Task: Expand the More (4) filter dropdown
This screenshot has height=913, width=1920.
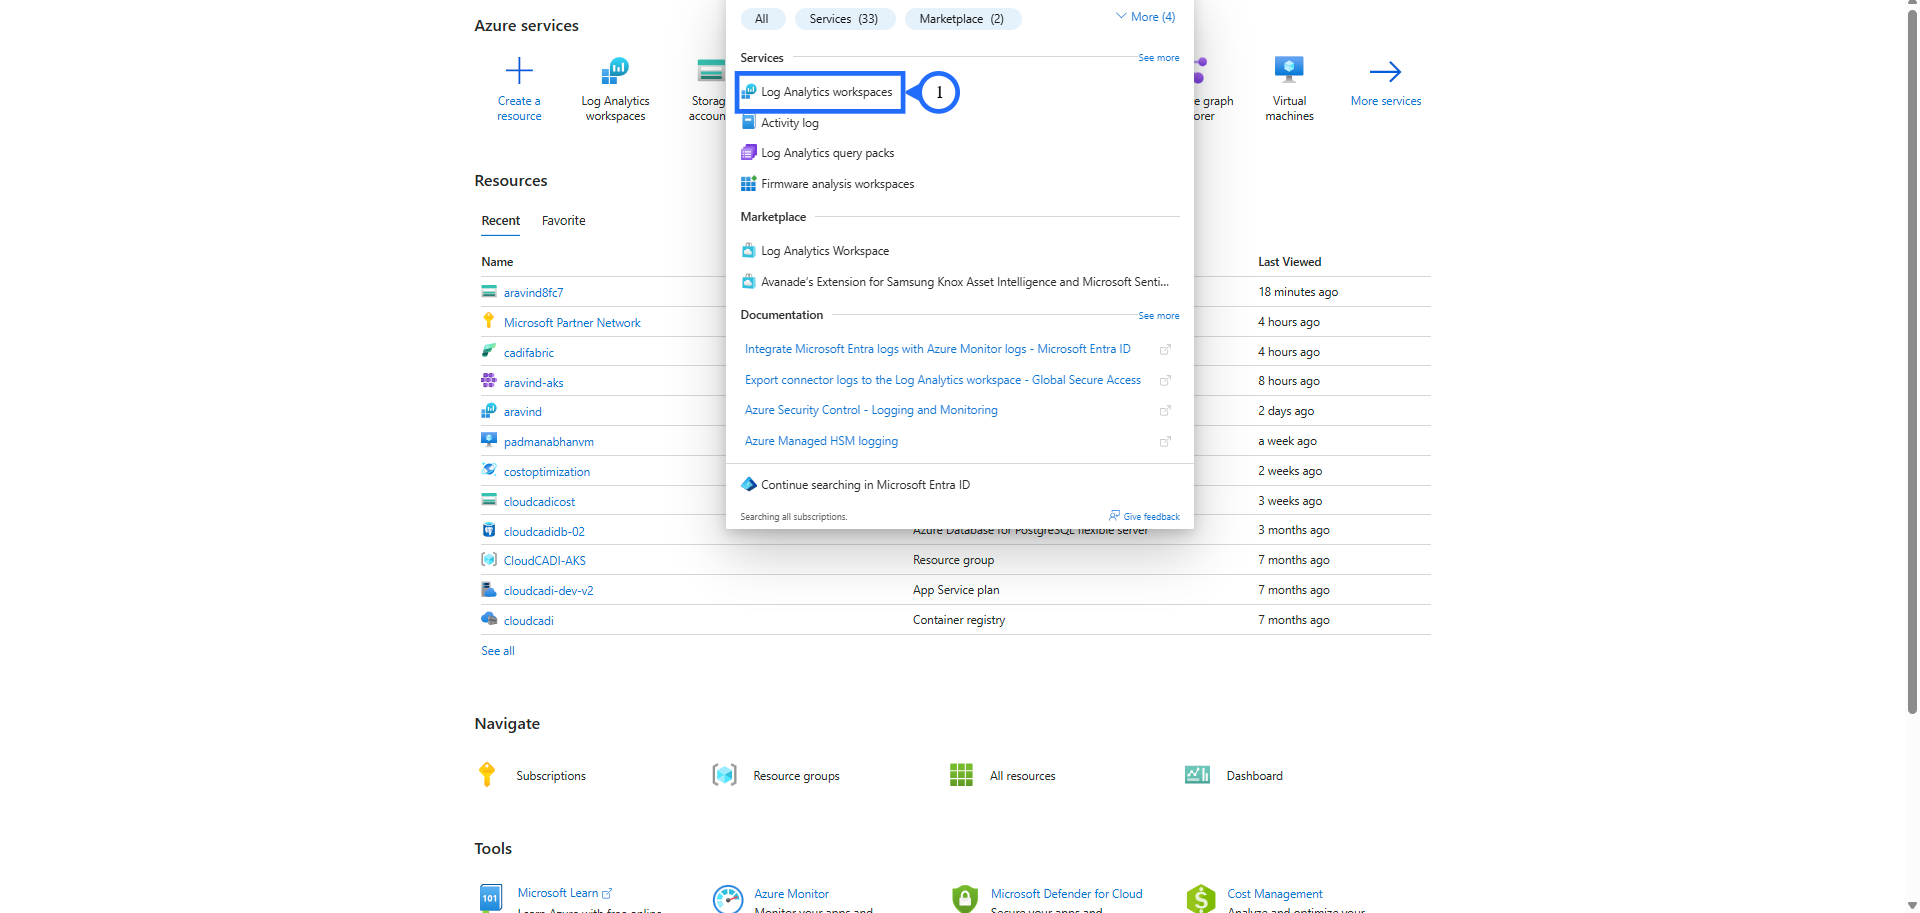Action: click(x=1146, y=17)
